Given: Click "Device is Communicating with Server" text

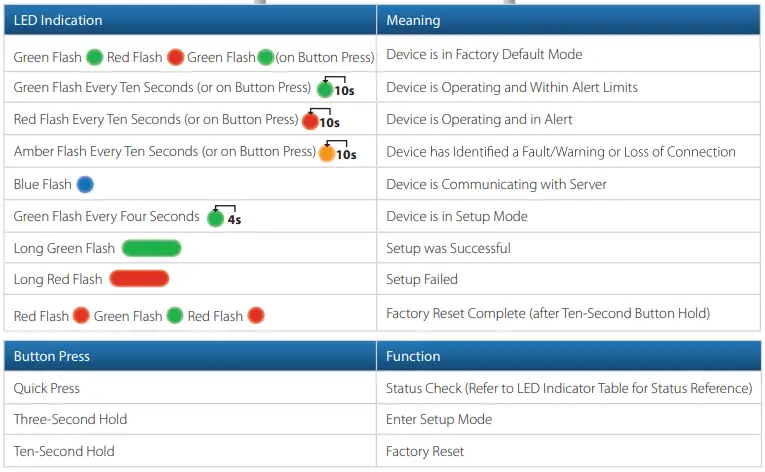Looking at the screenshot, I should pos(496,185).
